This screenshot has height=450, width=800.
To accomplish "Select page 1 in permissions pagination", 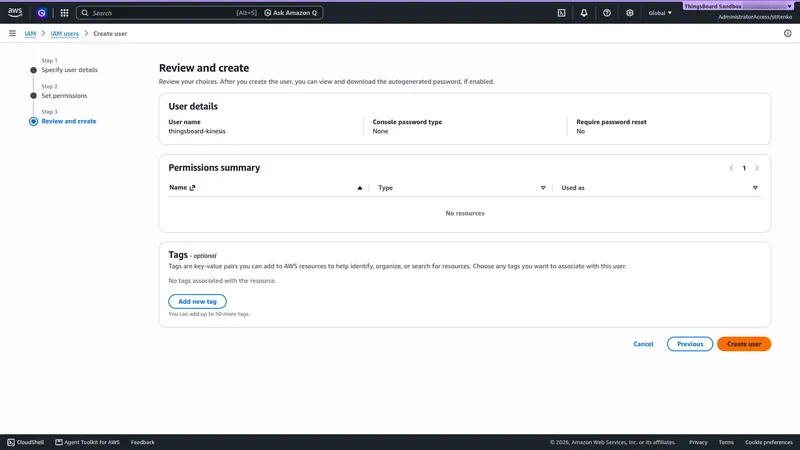I will pyautogui.click(x=744, y=168).
